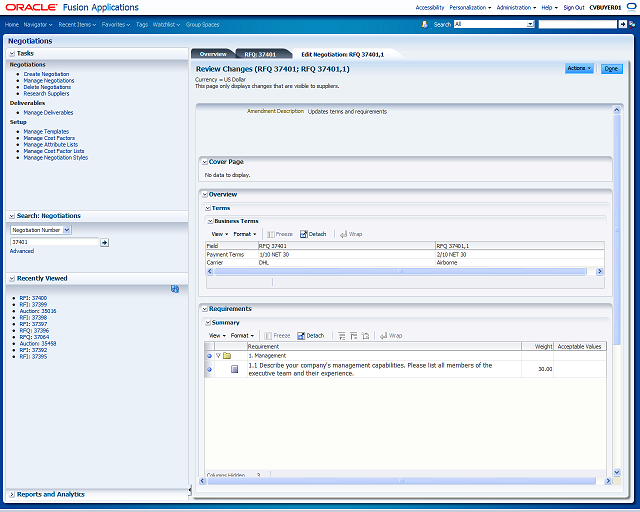Collapse the Summary subsection
640x512 pixels.
(x=208, y=323)
